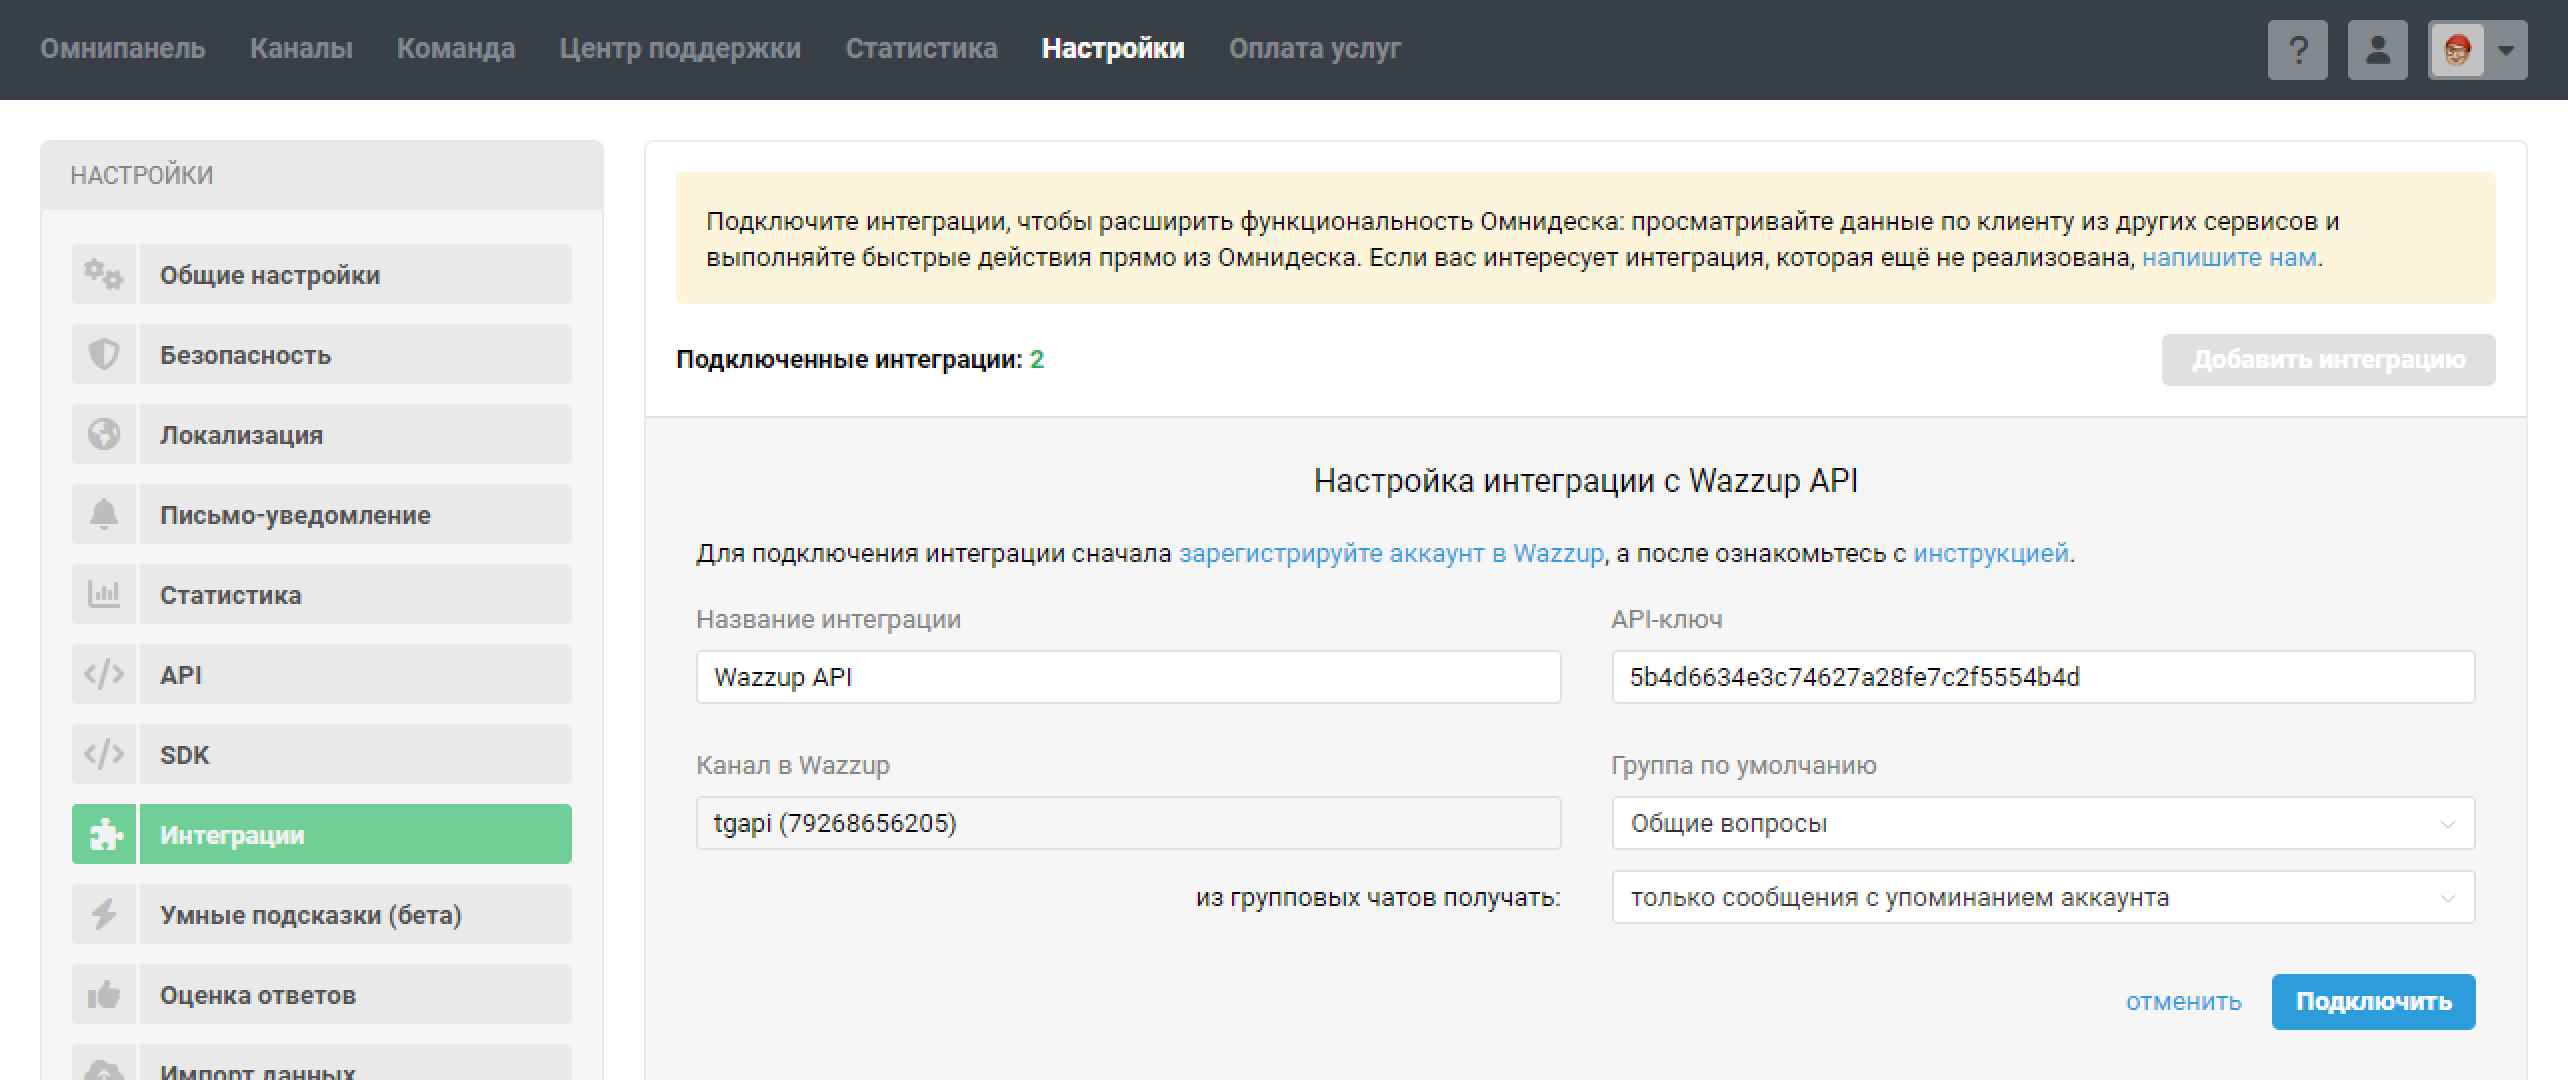Open the Каналы menu item
2568x1080 pixels.
coord(301,48)
